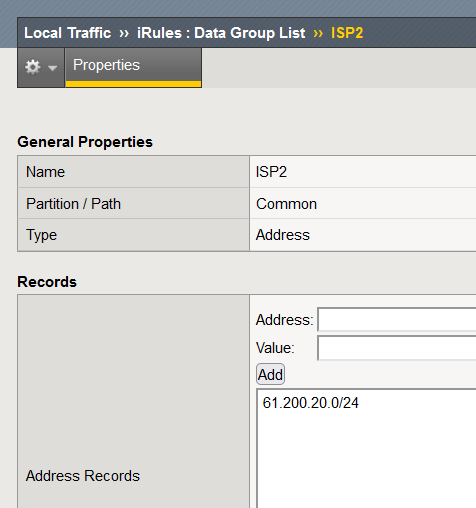Viewport: 476px width, 508px height.
Task: Click the Address Records label
Action: [83, 476]
